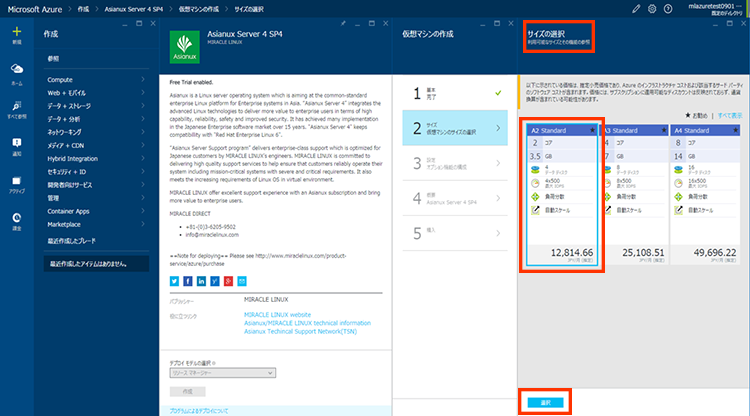Select step 2 Size of virtual machine
The height and width of the screenshot is (416, 750).
tap(455, 128)
